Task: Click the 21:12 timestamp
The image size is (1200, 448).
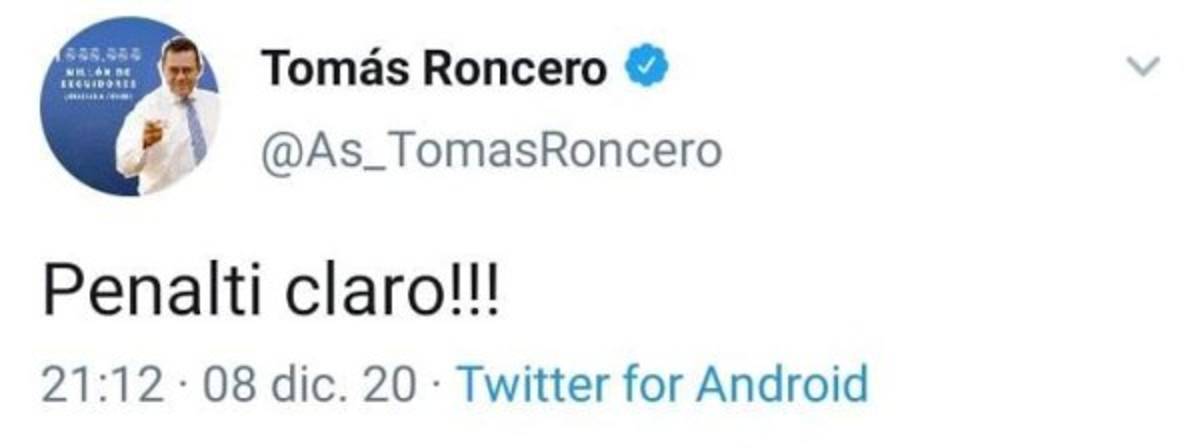Action: (x=102, y=385)
